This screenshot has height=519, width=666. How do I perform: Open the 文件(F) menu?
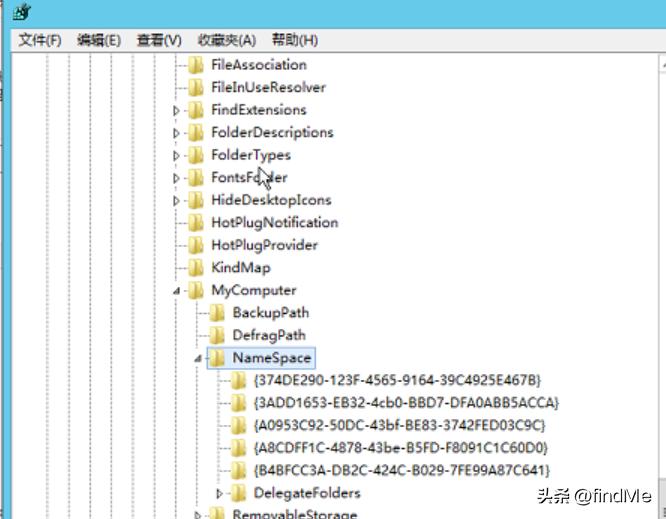(40, 40)
